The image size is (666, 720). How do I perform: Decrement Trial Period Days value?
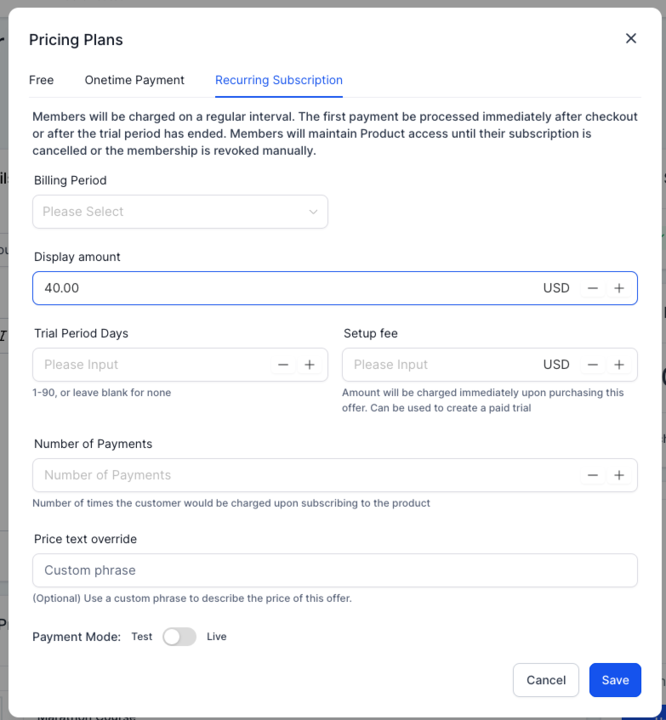click(x=283, y=365)
